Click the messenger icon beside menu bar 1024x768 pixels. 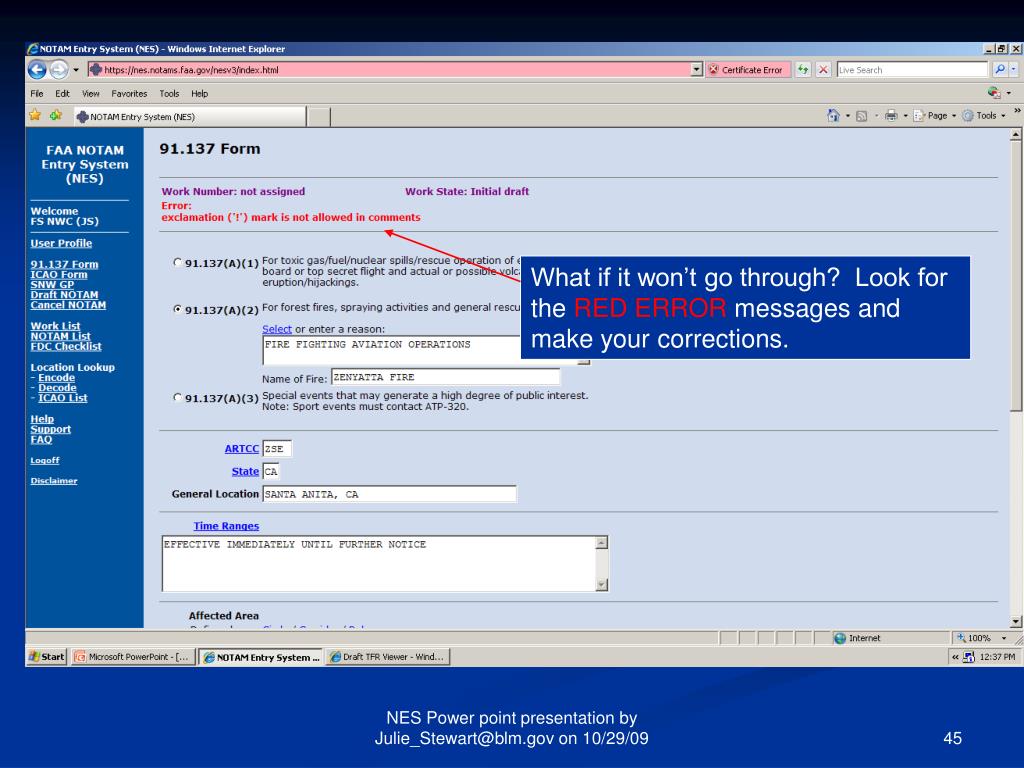[x=994, y=93]
